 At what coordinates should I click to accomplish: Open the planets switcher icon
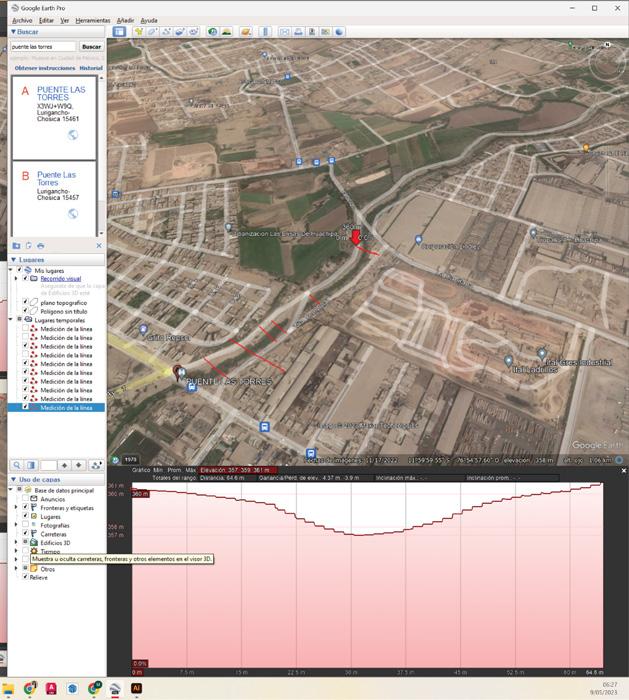click(x=246, y=32)
